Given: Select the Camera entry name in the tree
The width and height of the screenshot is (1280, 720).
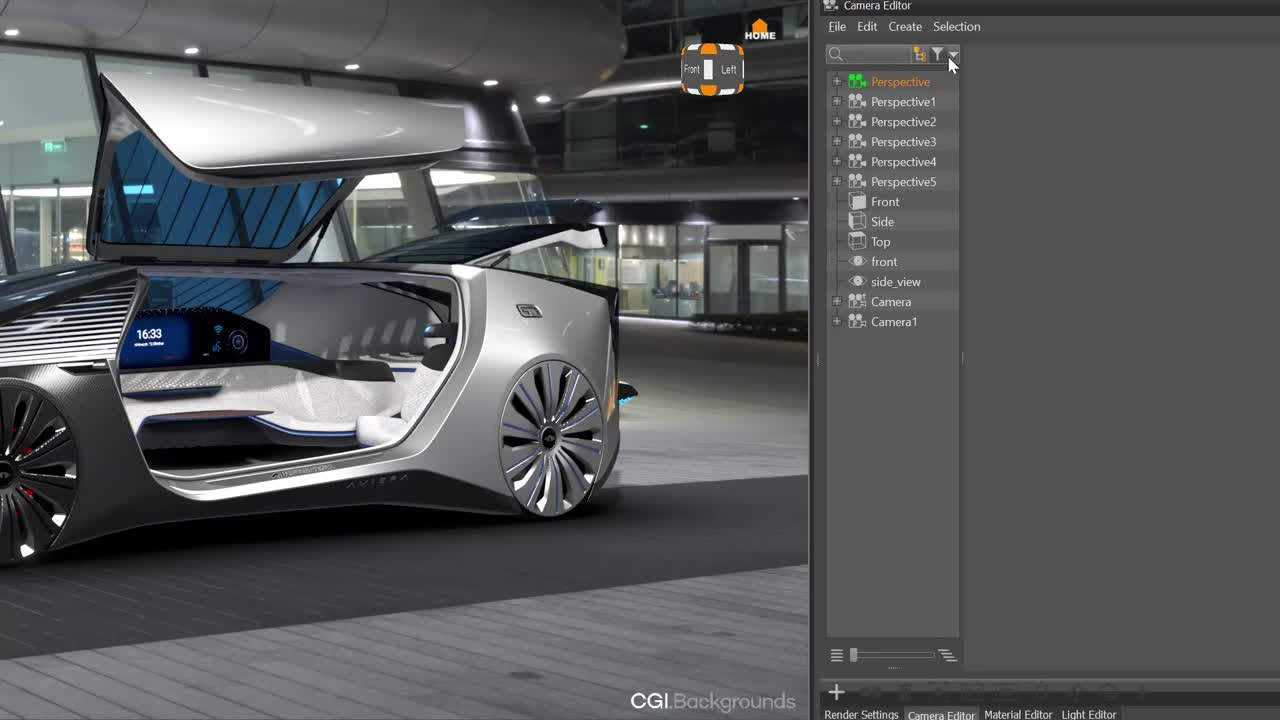Looking at the screenshot, I should point(891,301).
